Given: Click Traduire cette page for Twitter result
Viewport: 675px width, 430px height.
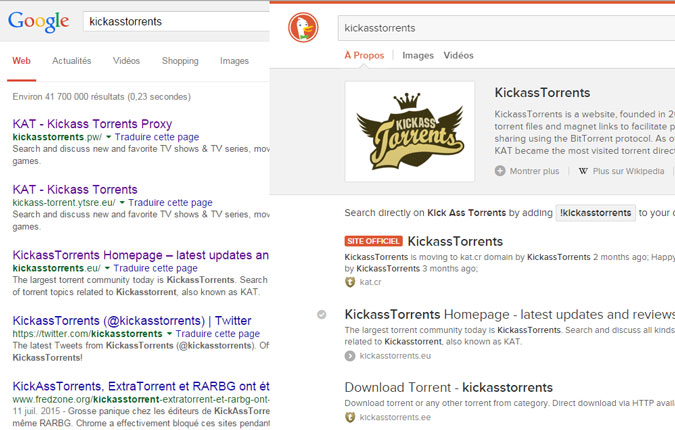Looking at the screenshot, I should point(218,334).
